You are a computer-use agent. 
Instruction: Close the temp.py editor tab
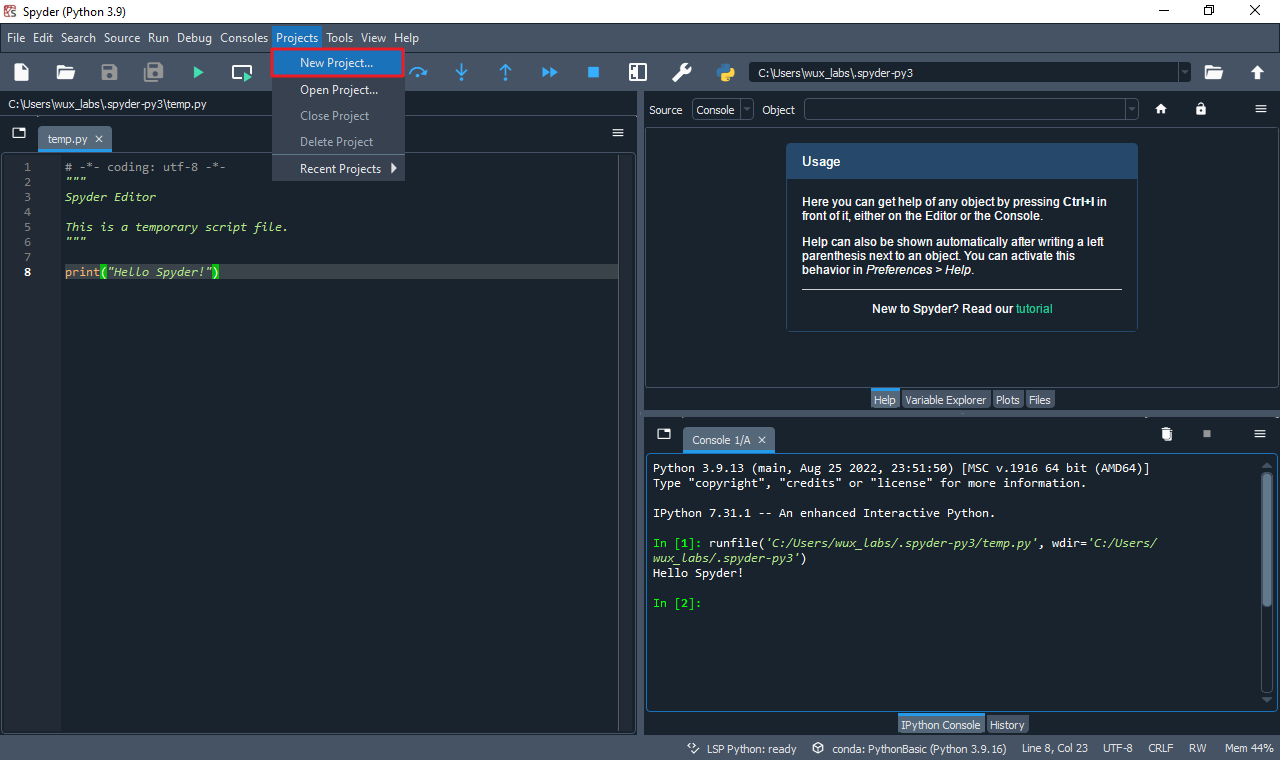pyautogui.click(x=99, y=139)
